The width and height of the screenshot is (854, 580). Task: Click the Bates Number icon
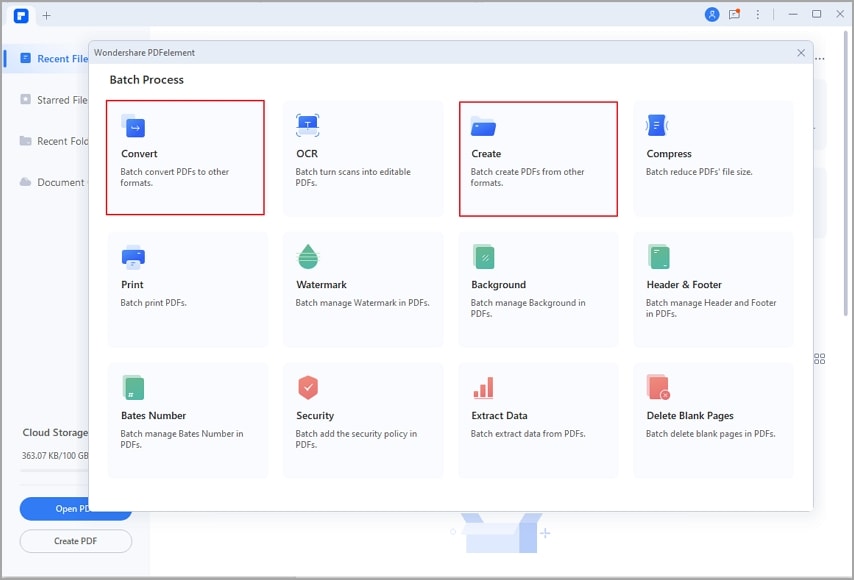(133, 388)
